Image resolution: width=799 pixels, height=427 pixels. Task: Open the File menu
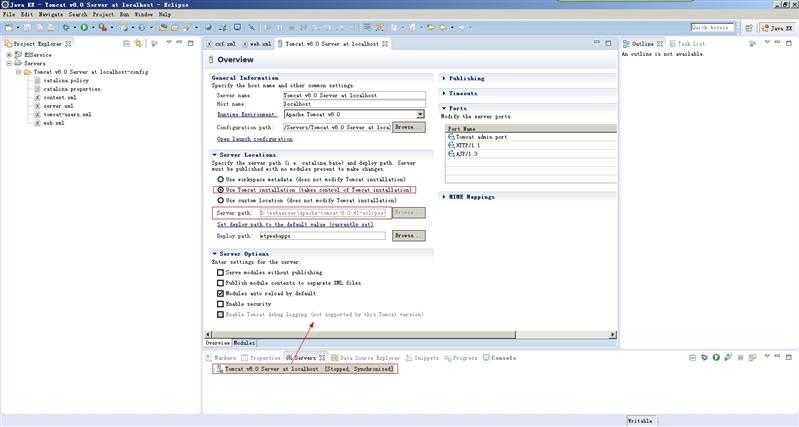click(x=9, y=14)
